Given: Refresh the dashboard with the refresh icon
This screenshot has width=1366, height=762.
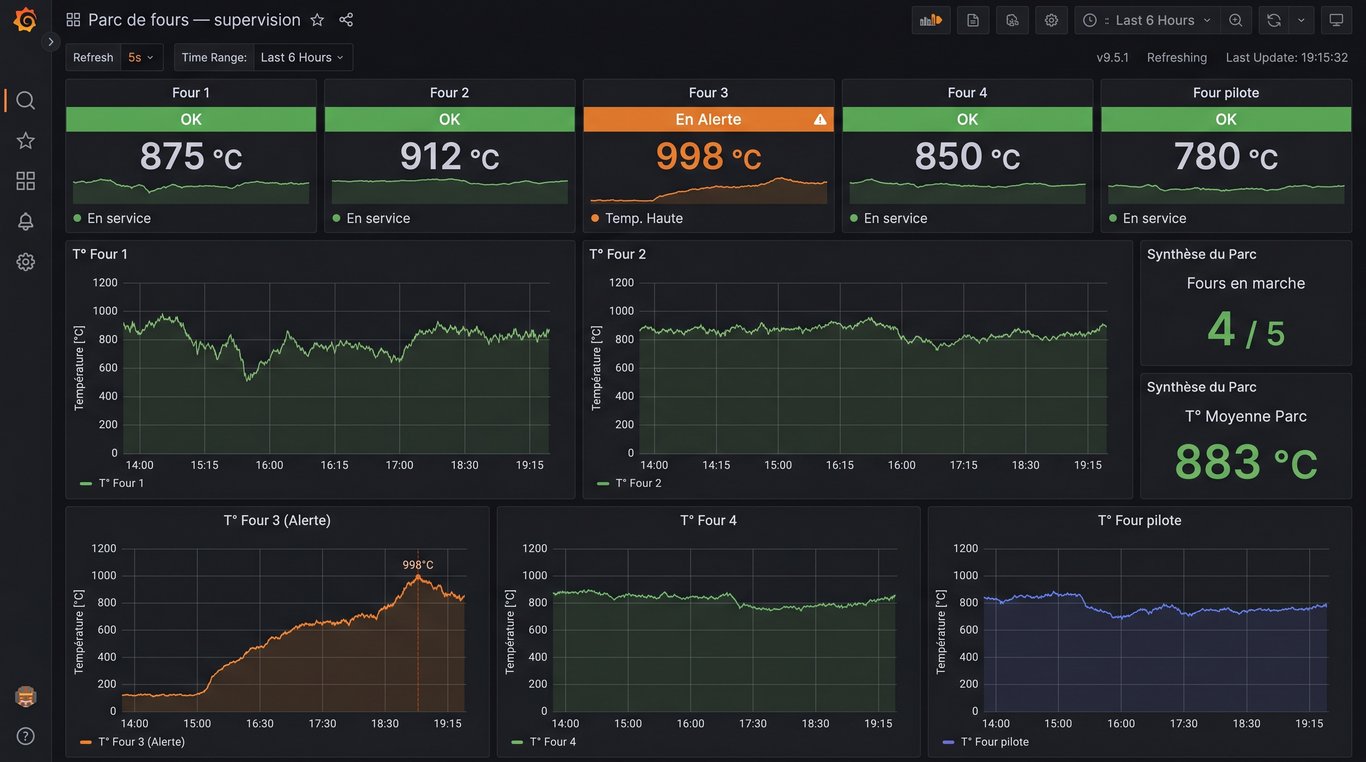Looking at the screenshot, I should pos(1274,20).
